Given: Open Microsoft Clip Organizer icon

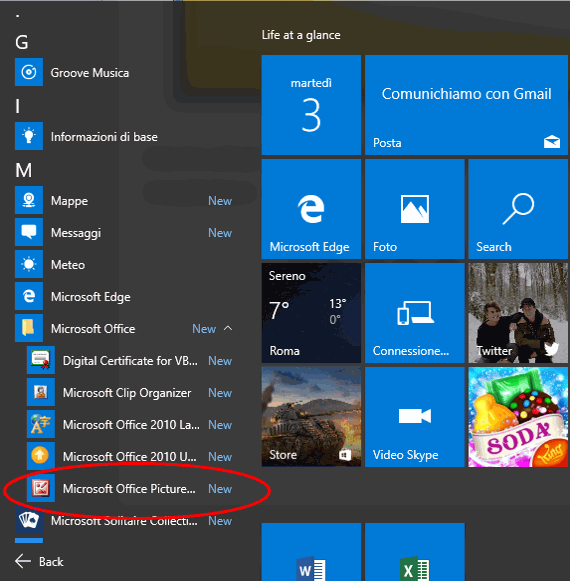Looking at the screenshot, I should click(41, 392).
